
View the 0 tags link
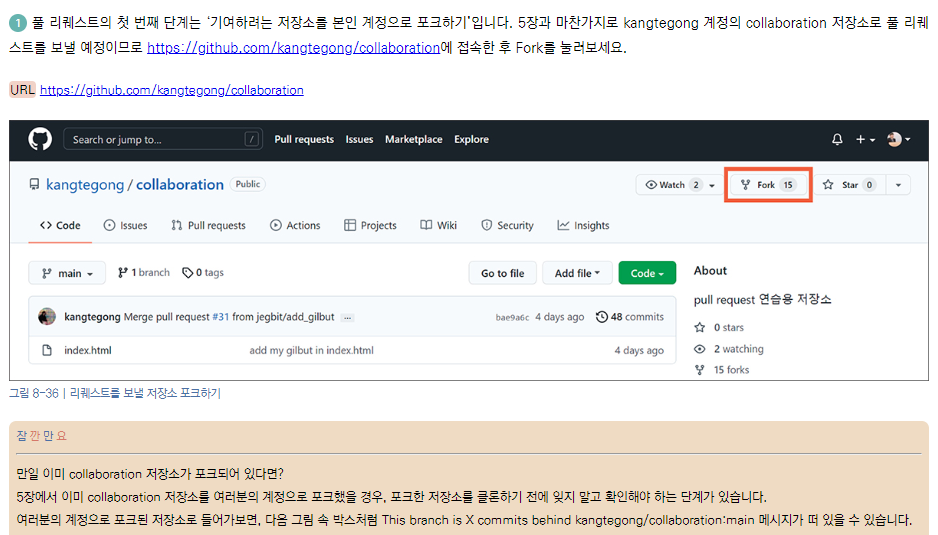pos(203,273)
